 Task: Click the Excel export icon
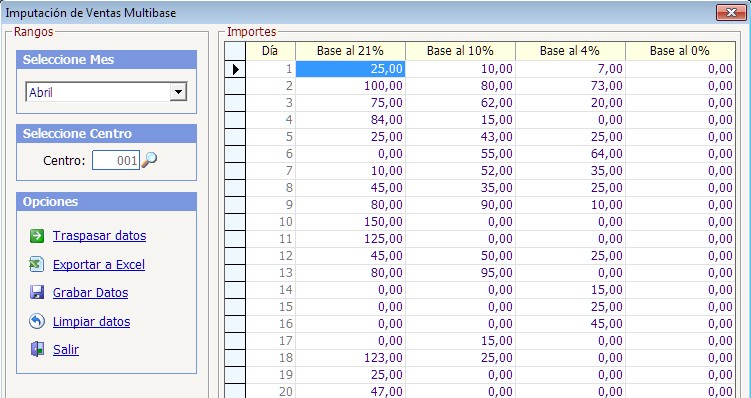pyautogui.click(x=37, y=264)
